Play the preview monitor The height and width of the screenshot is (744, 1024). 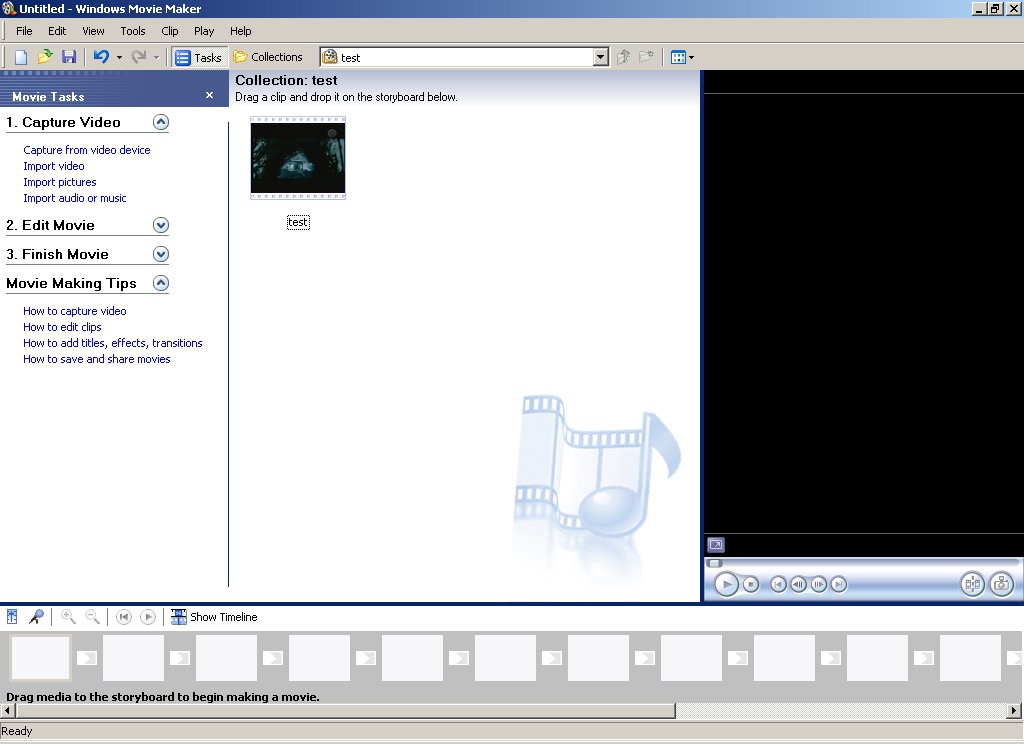726,584
